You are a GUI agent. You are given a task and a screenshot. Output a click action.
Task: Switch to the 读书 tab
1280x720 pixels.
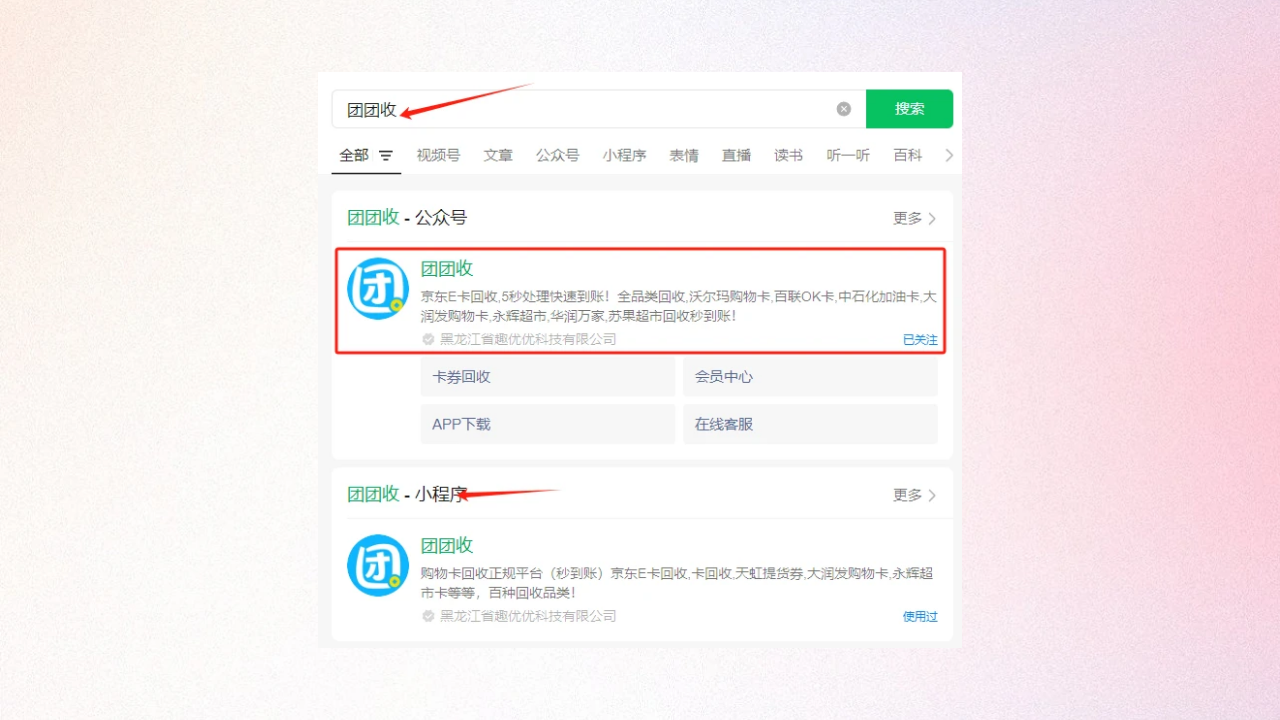tap(788, 155)
